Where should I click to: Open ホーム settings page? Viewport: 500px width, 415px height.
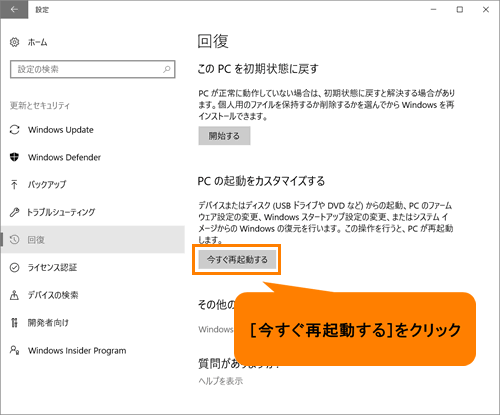(x=37, y=42)
